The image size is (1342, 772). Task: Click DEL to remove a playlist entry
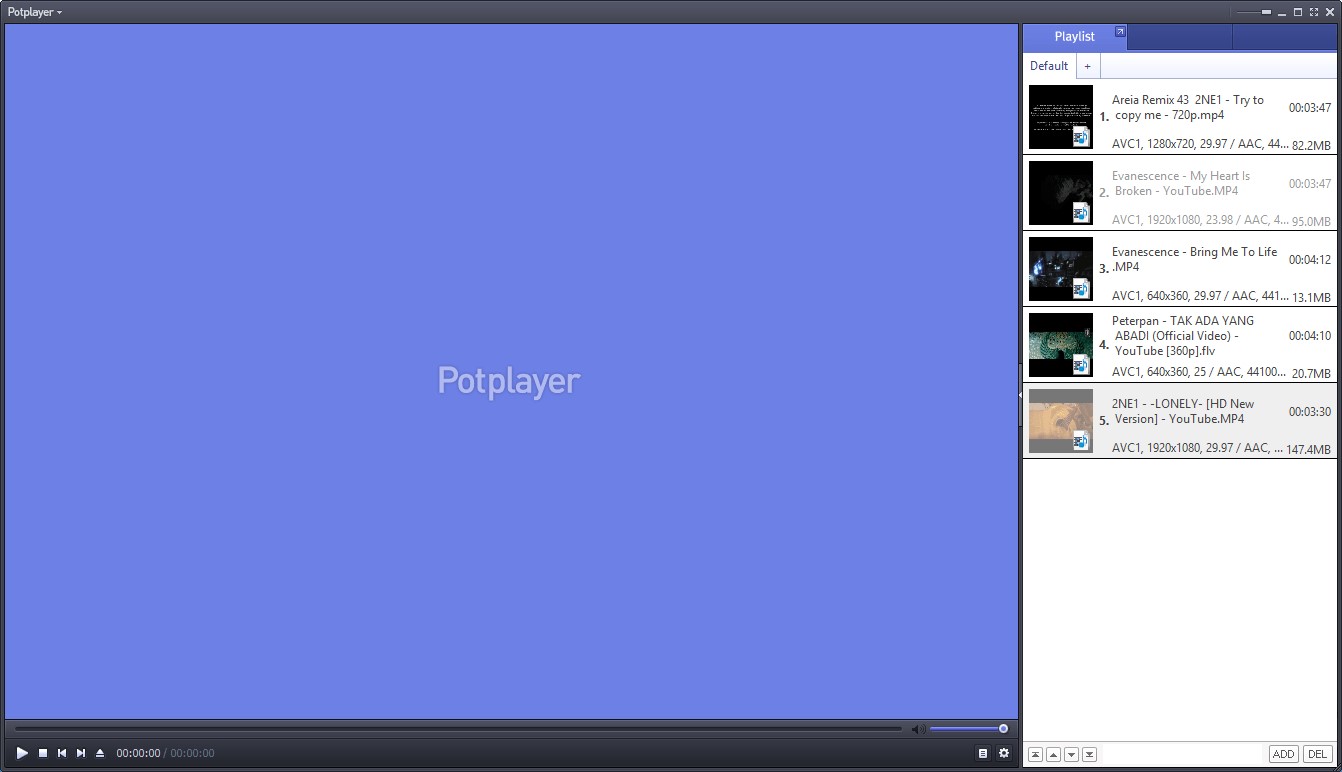(1317, 753)
